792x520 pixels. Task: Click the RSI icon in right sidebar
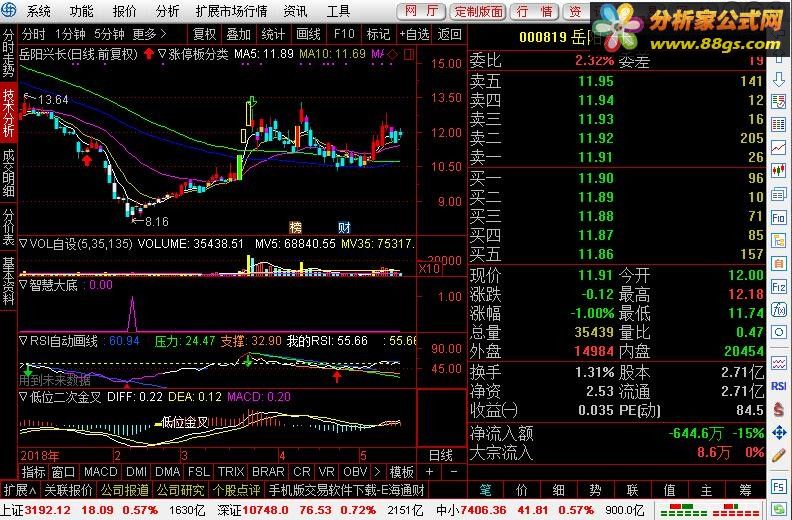coord(778,386)
